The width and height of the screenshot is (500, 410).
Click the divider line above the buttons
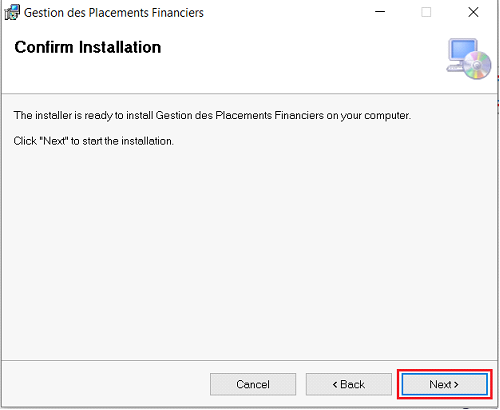[x=249, y=360]
